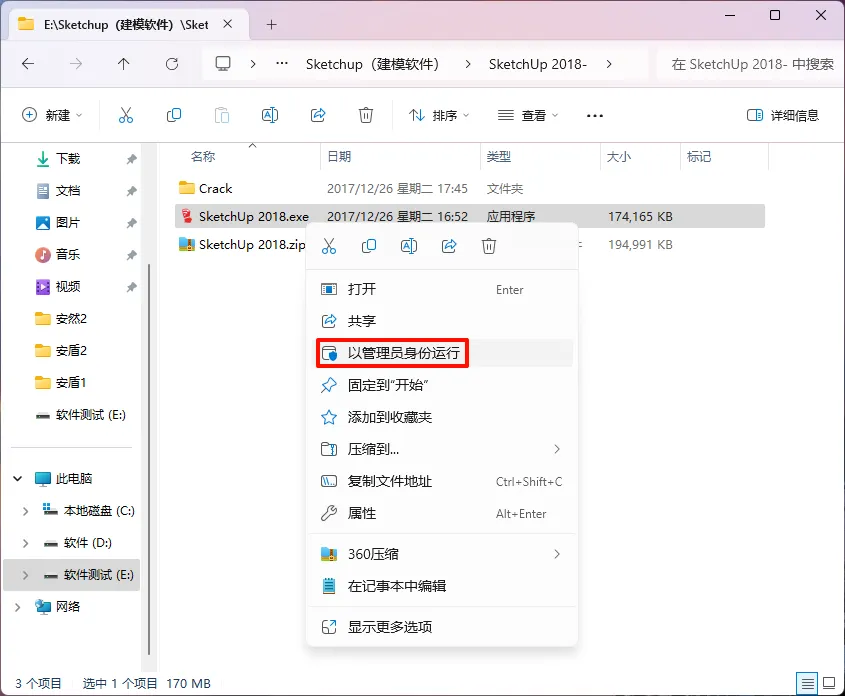This screenshot has height=696, width=845.
Task: Expand the chevron after SketchUp 2018- in path
Action: (x=609, y=64)
